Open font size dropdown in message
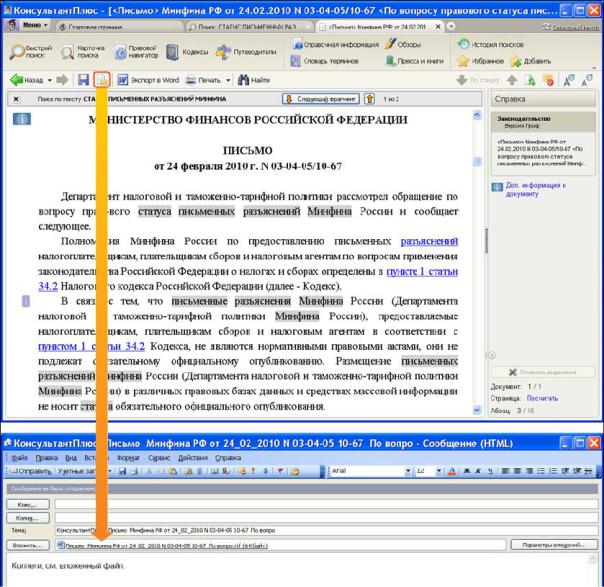Screen dimensions: 604x587 pos(438,471)
